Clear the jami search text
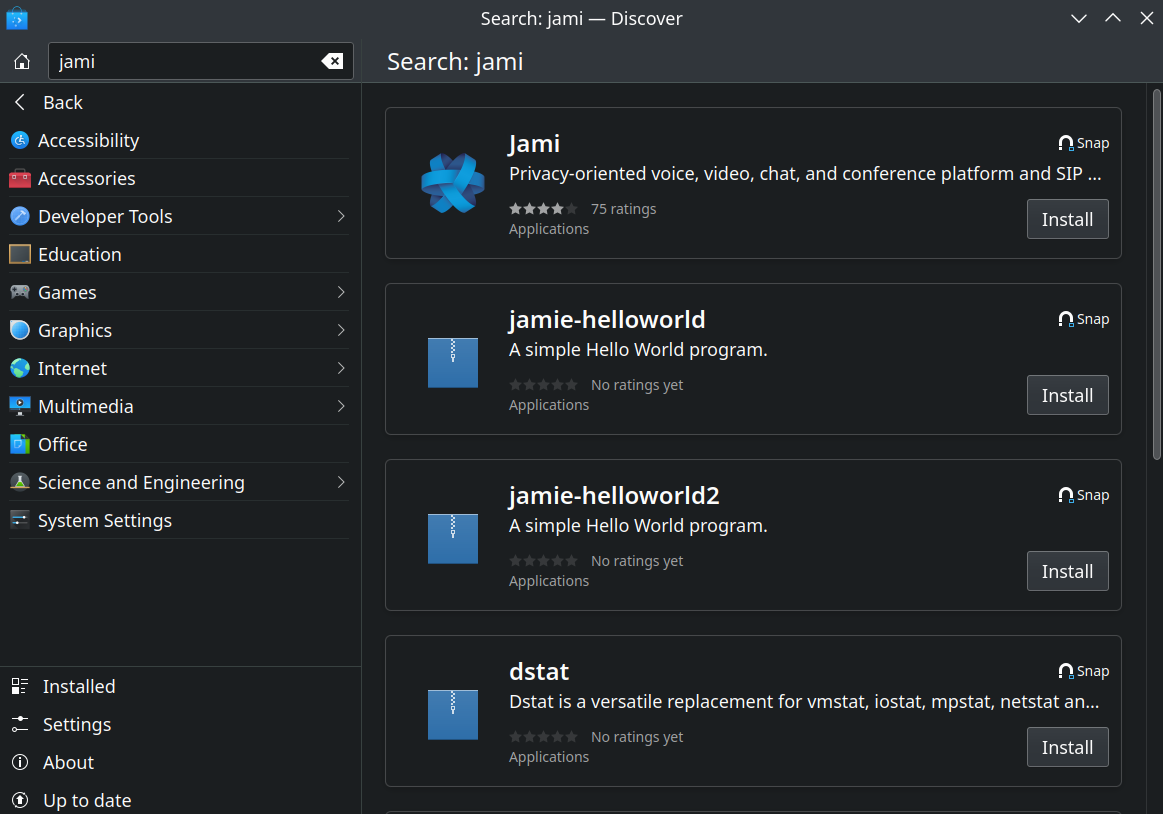 point(332,62)
